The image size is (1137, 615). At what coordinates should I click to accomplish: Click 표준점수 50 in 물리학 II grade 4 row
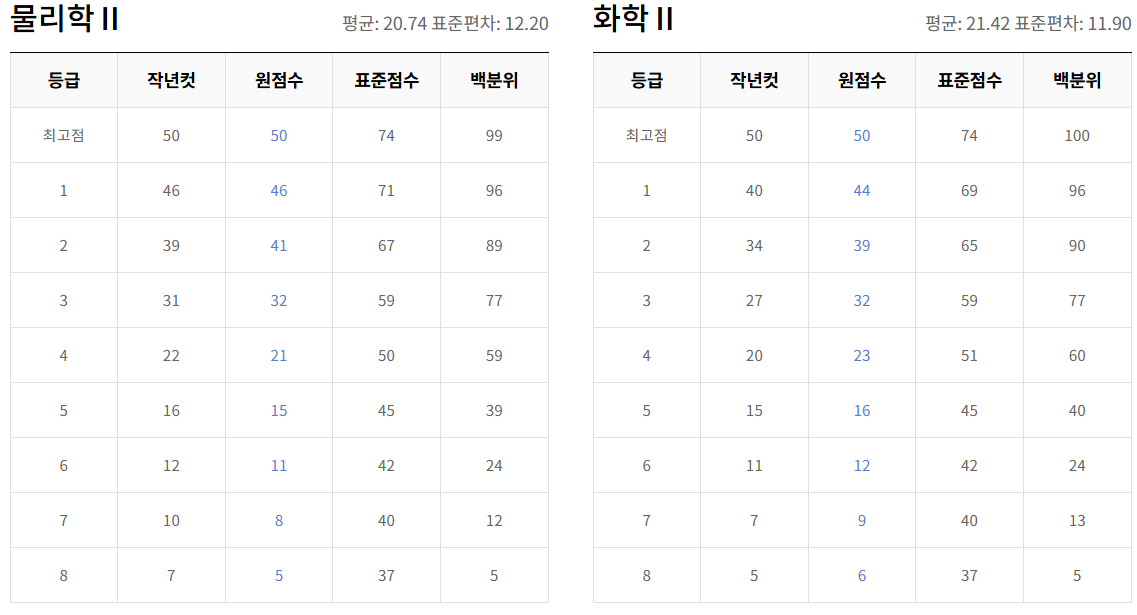pos(386,356)
